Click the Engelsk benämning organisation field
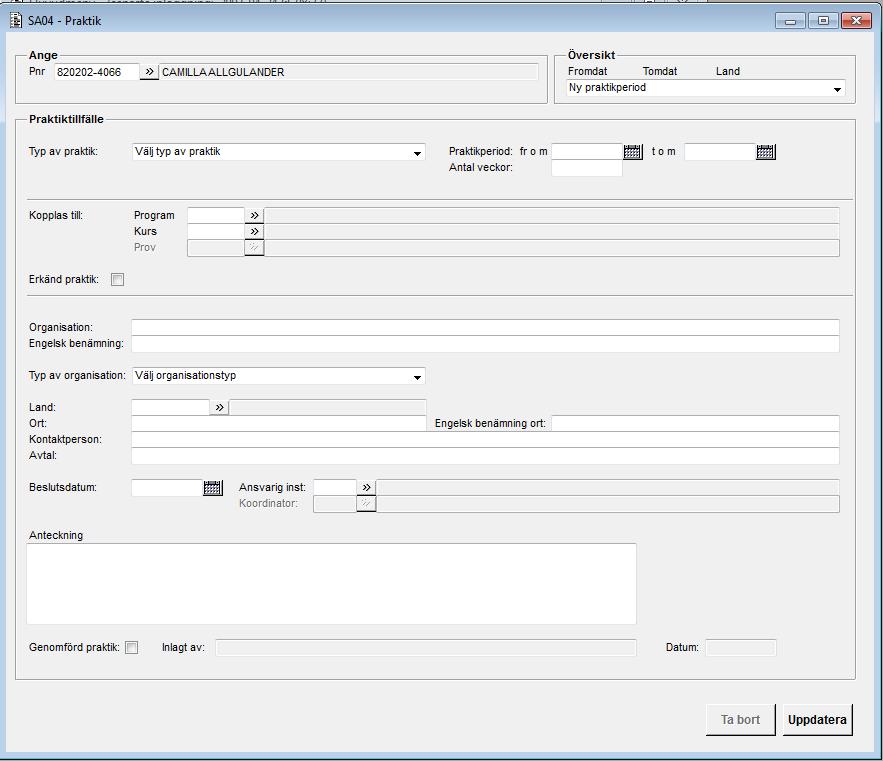Viewport: 883px width, 761px height. pyautogui.click(x=485, y=344)
